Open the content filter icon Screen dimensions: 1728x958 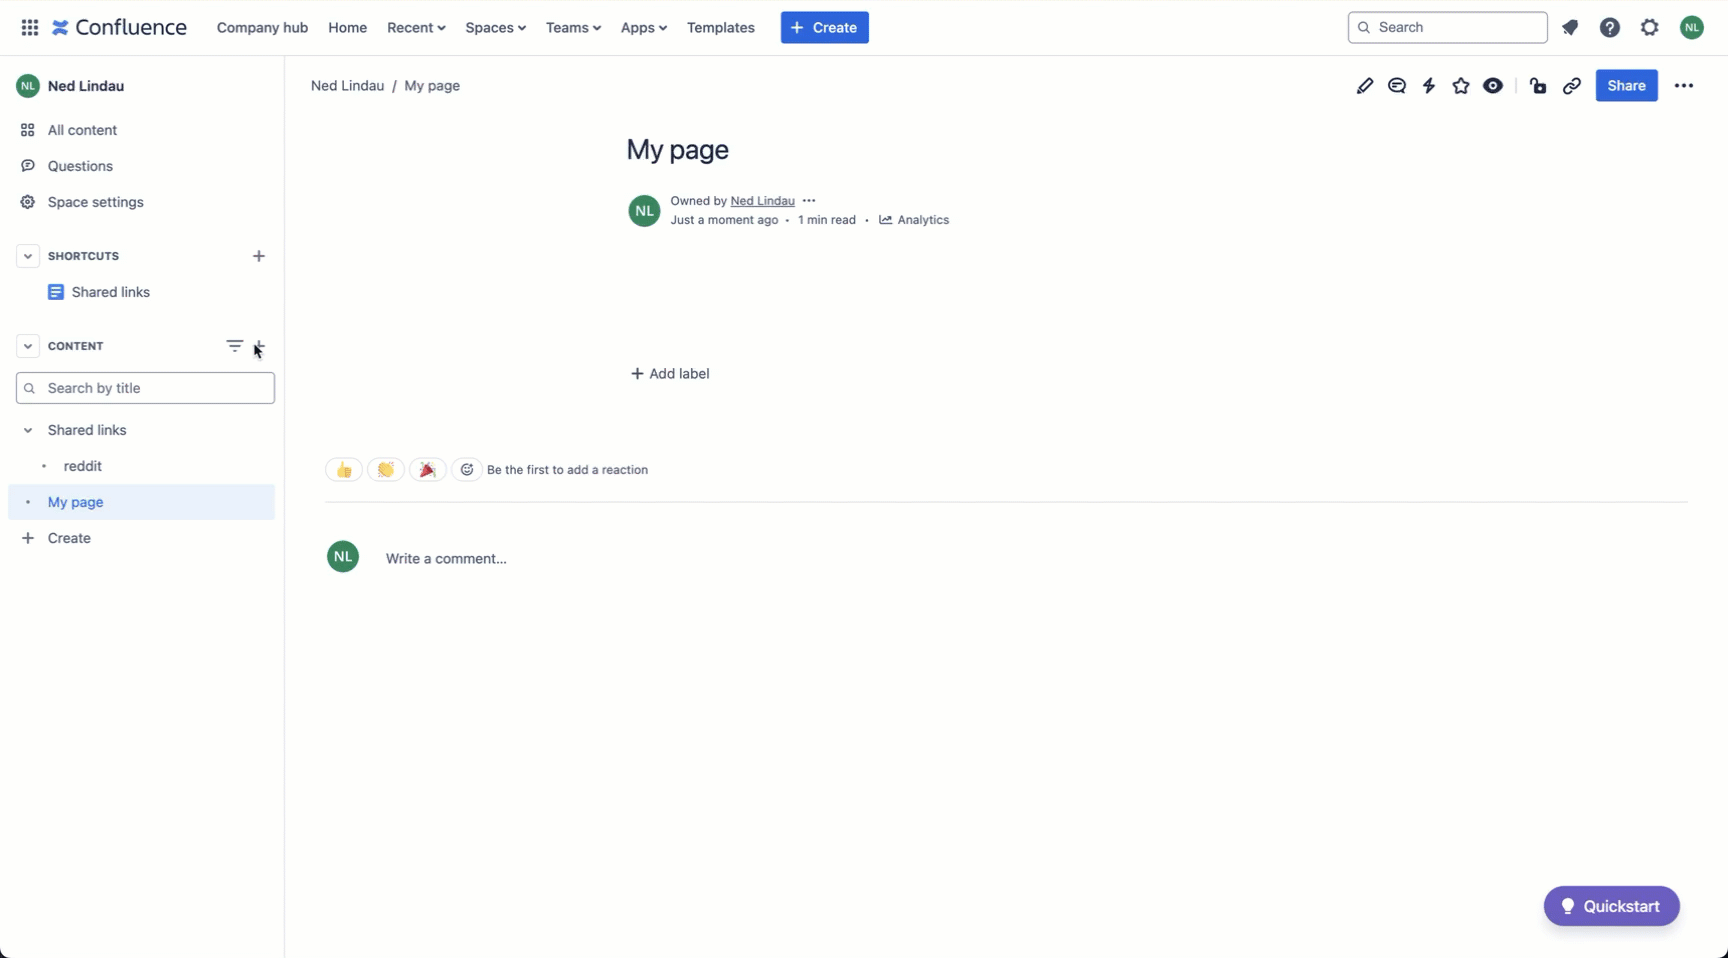click(x=234, y=346)
